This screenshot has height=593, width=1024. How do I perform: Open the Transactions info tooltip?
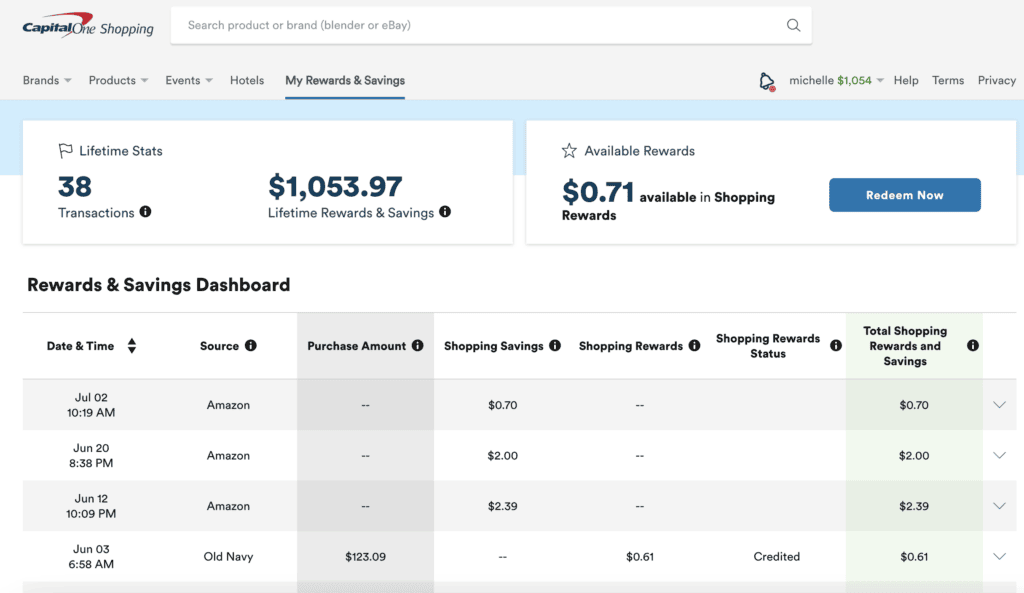pos(146,212)
